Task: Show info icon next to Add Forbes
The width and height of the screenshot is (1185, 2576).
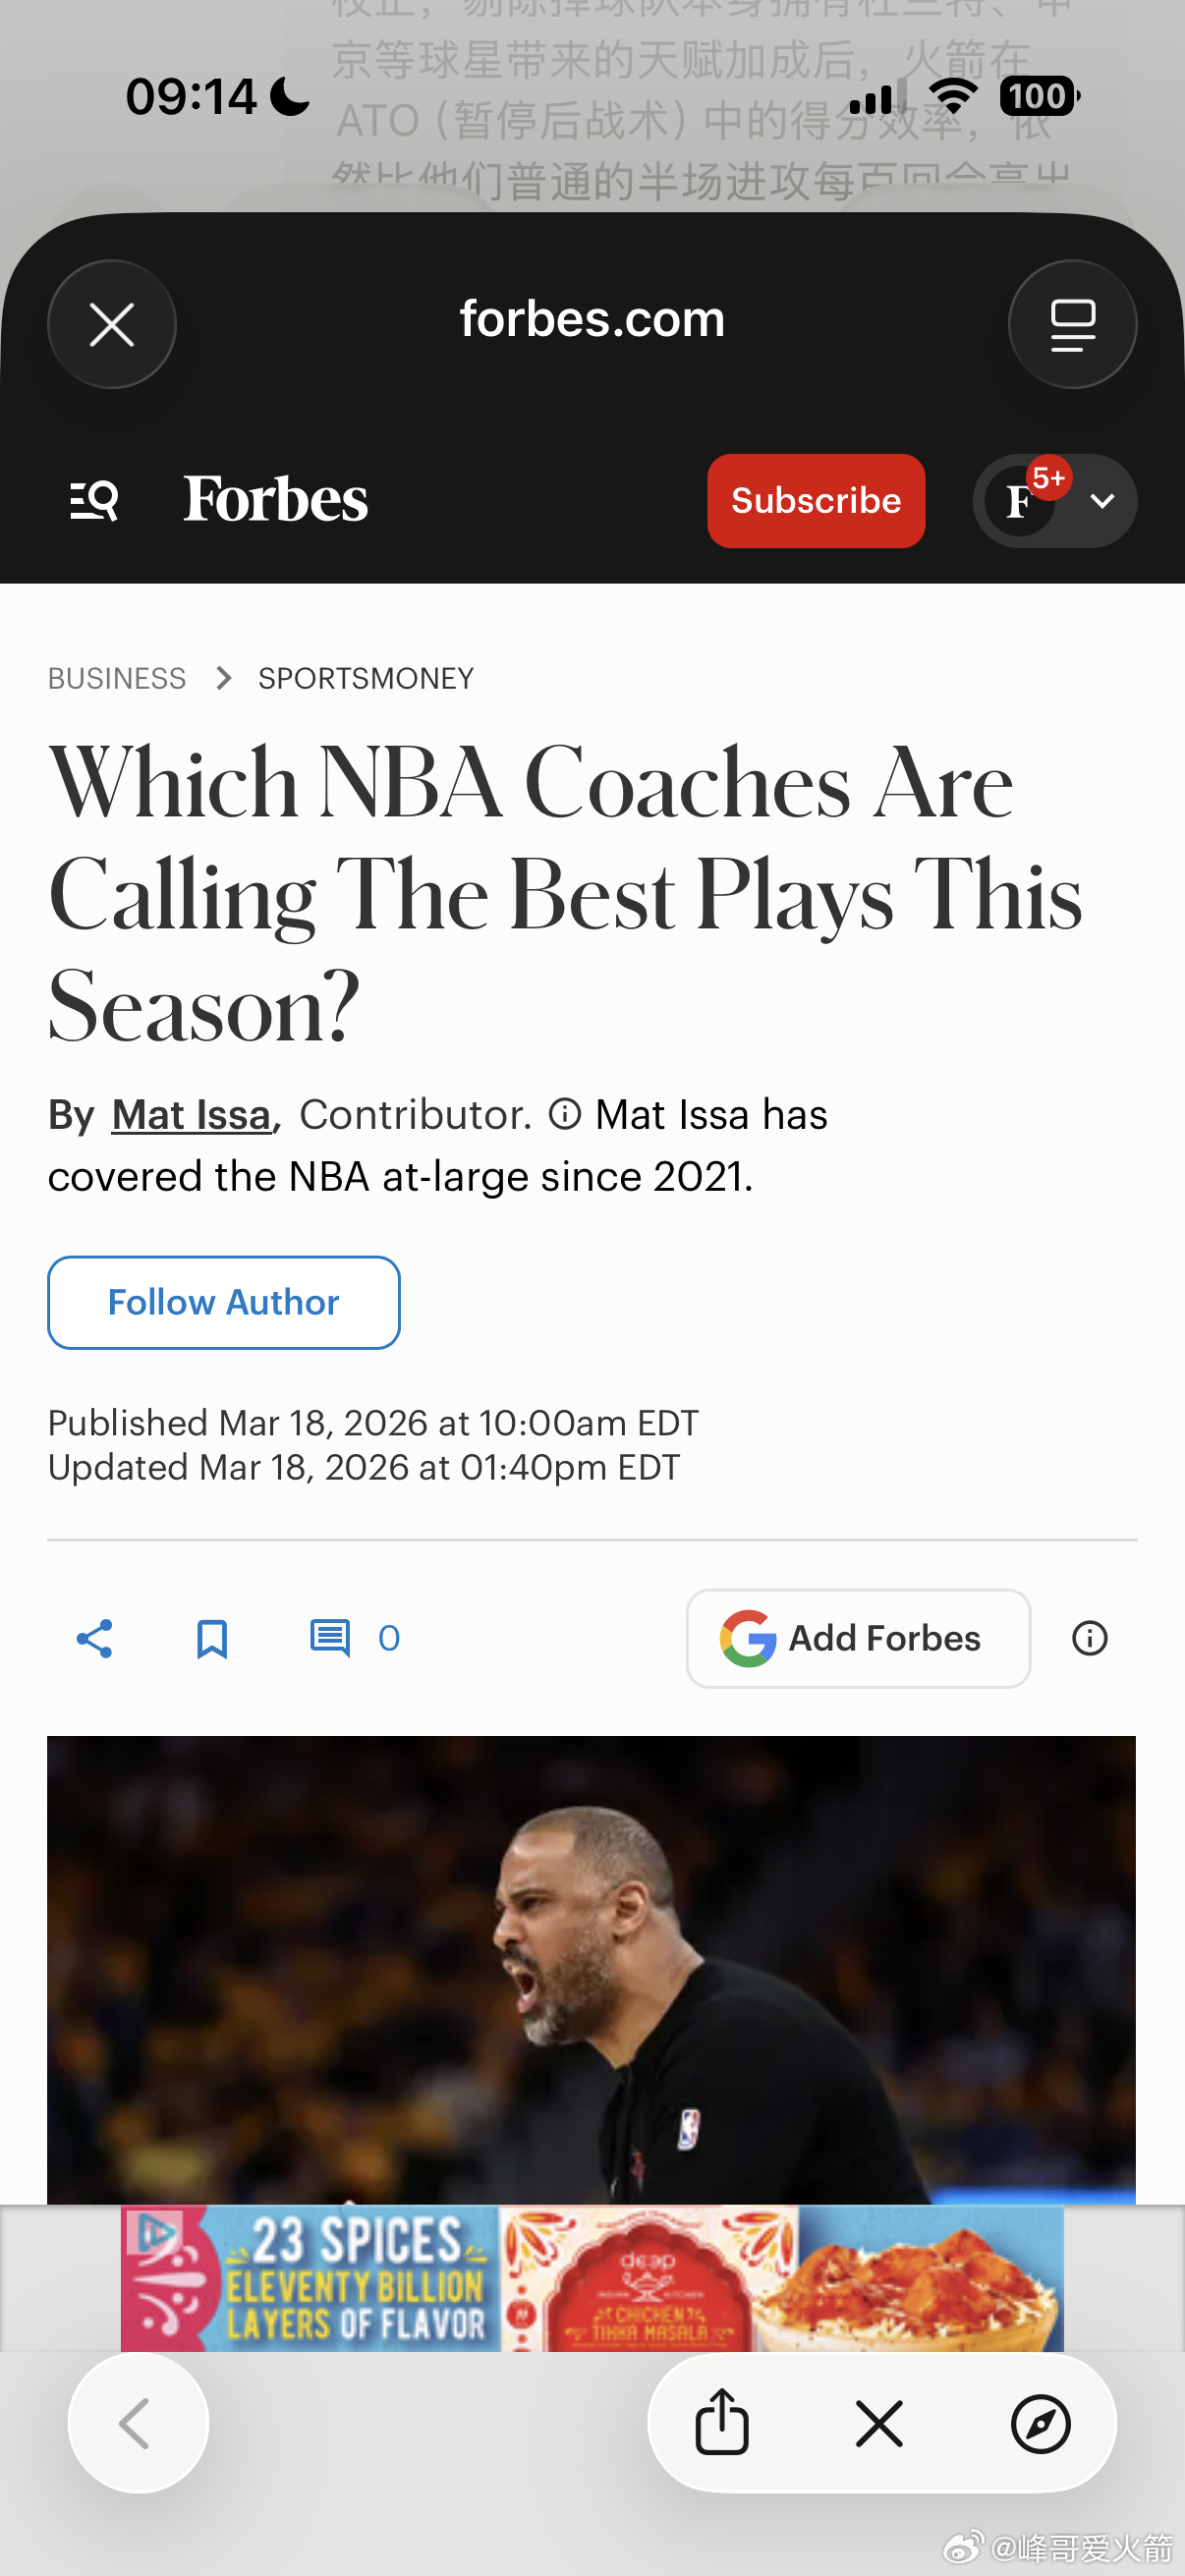Action: point(1089,1639)
